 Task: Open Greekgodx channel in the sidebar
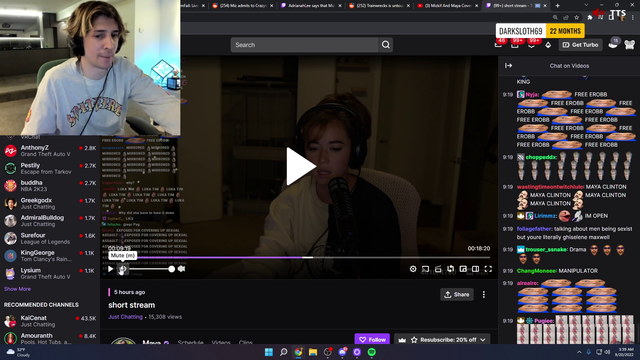(x=50, y=203)
